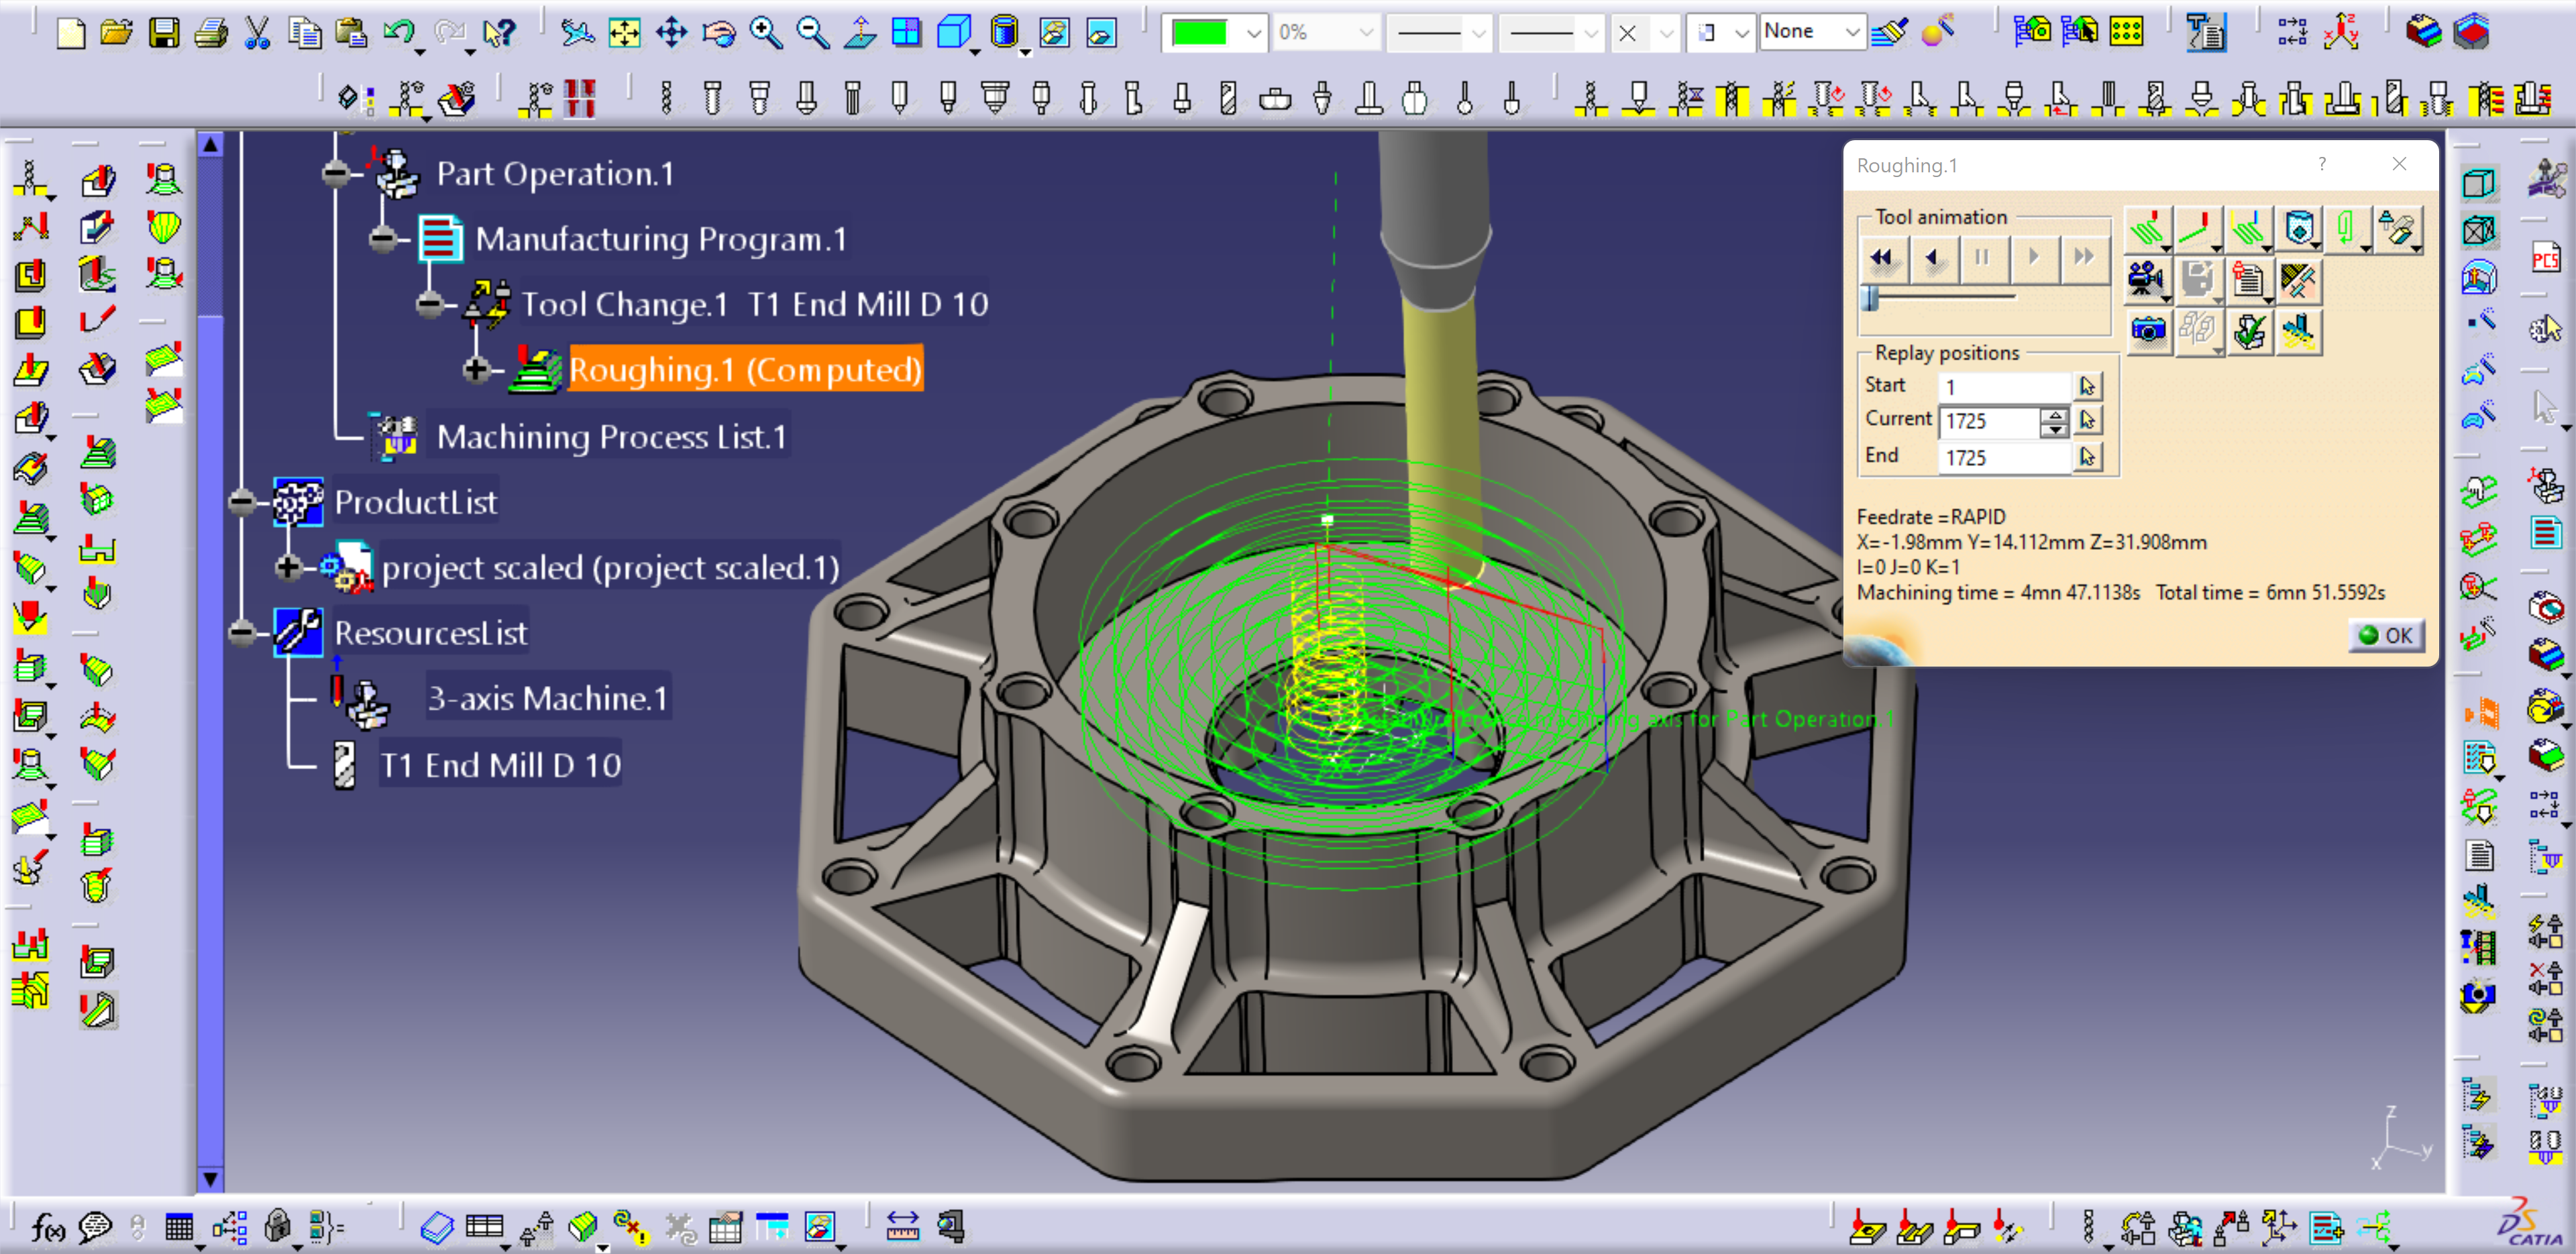The height and width of the screenshot is (1254, 2576).
Task: Click the video simulation camera icon
Action: point(2144,279)
